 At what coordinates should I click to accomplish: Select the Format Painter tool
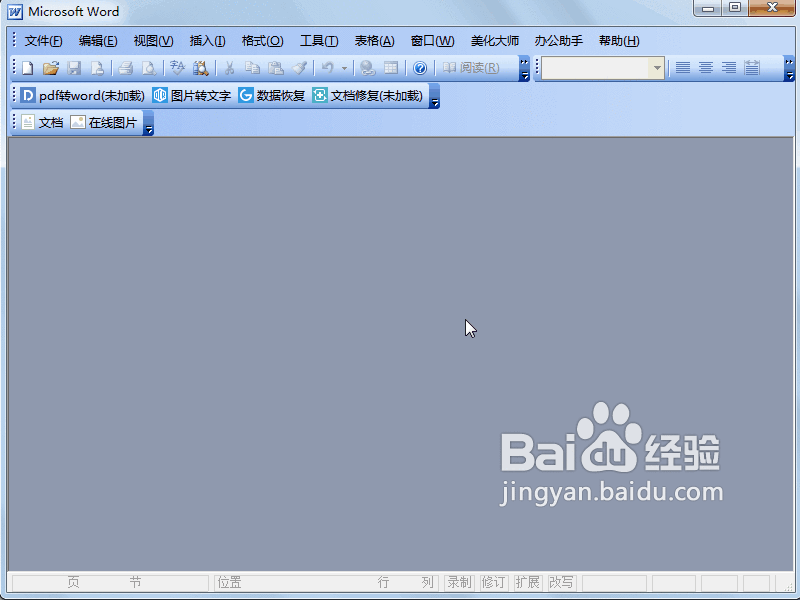click(300, 67)
